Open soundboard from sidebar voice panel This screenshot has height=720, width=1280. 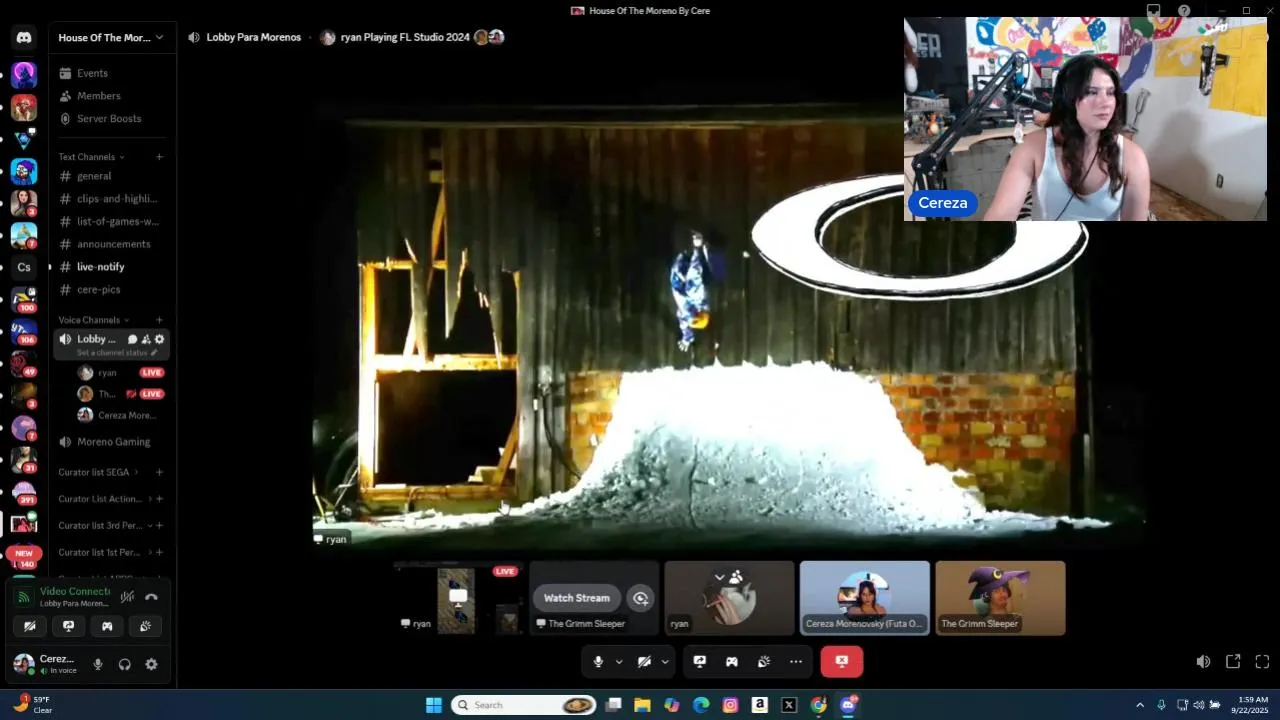(145, 626)
